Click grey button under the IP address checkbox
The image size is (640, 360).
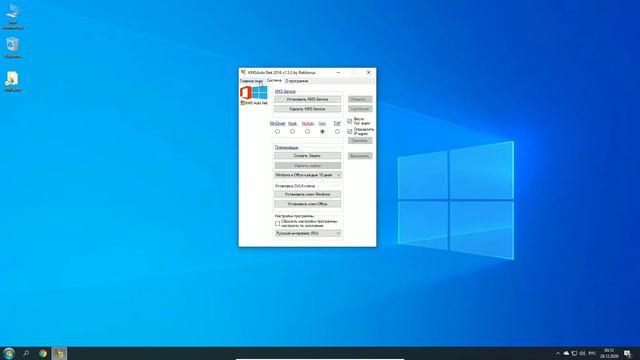[360, 140]
